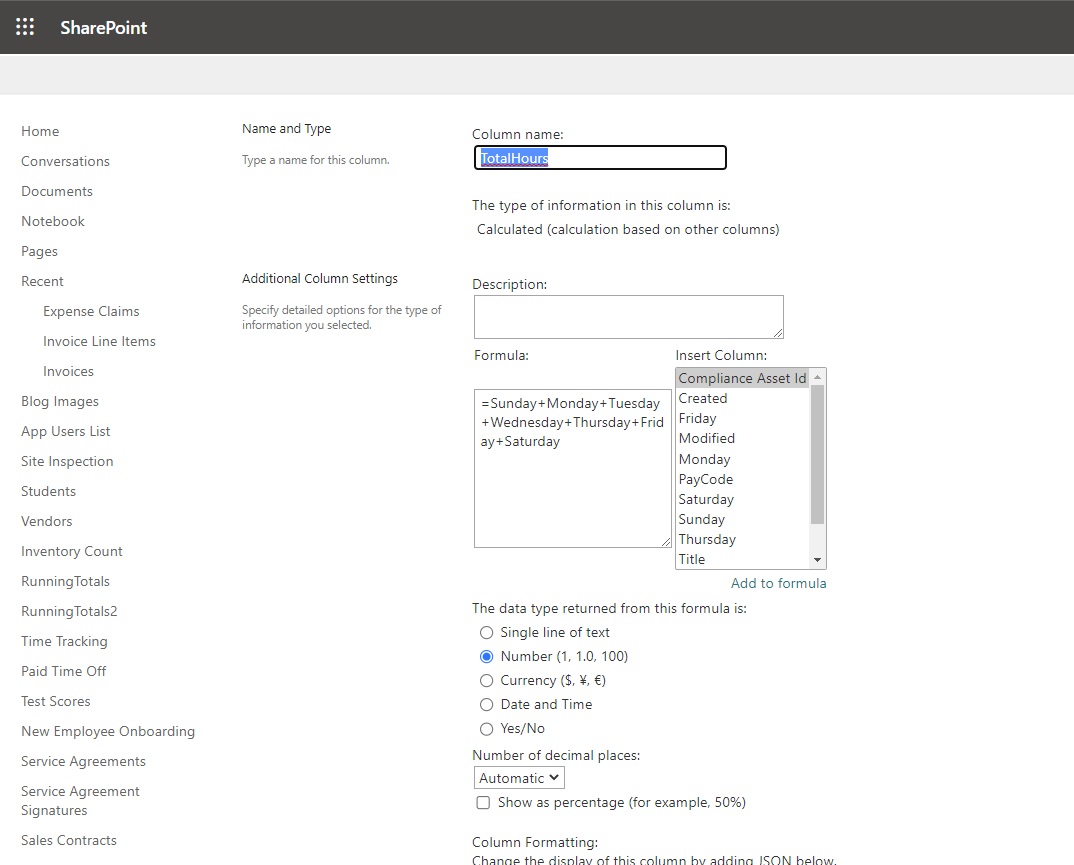Select the Single line of text option
Screen dimensions: 1074x865
487,632
